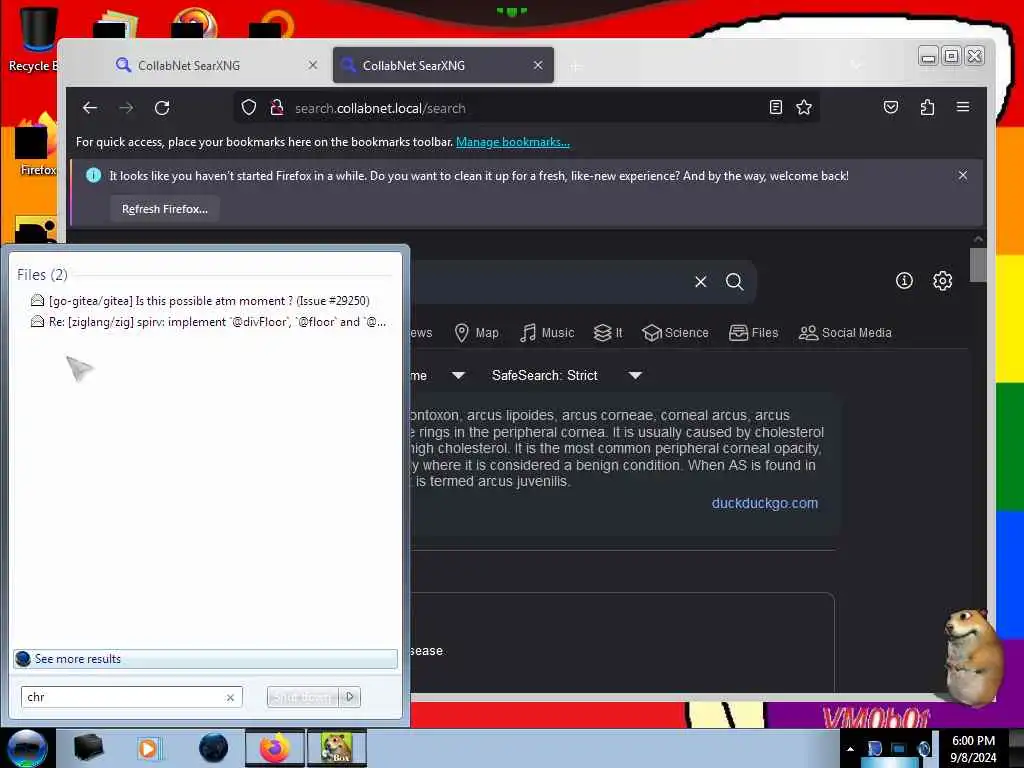The image size is (1024, 768).
Task: Open Pocket save icon
Action: 891,108
